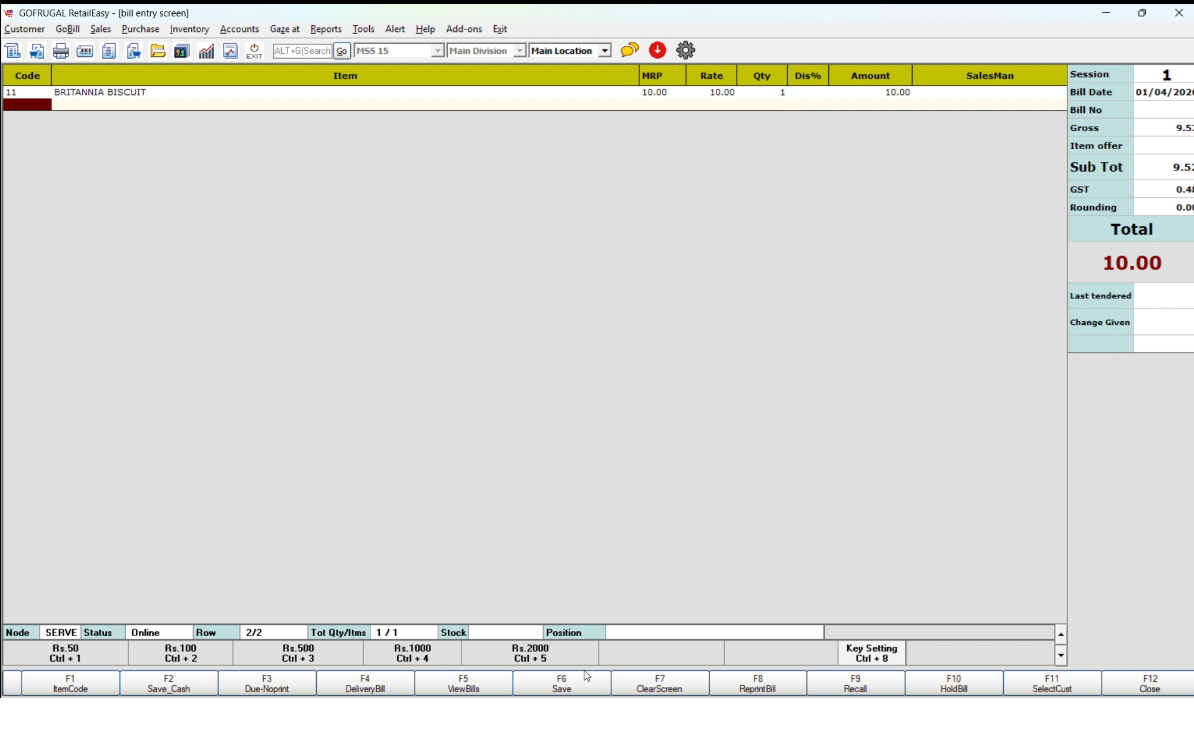Click the Exit menu item
The image size is (1194, 755).
tap(500, 29)
